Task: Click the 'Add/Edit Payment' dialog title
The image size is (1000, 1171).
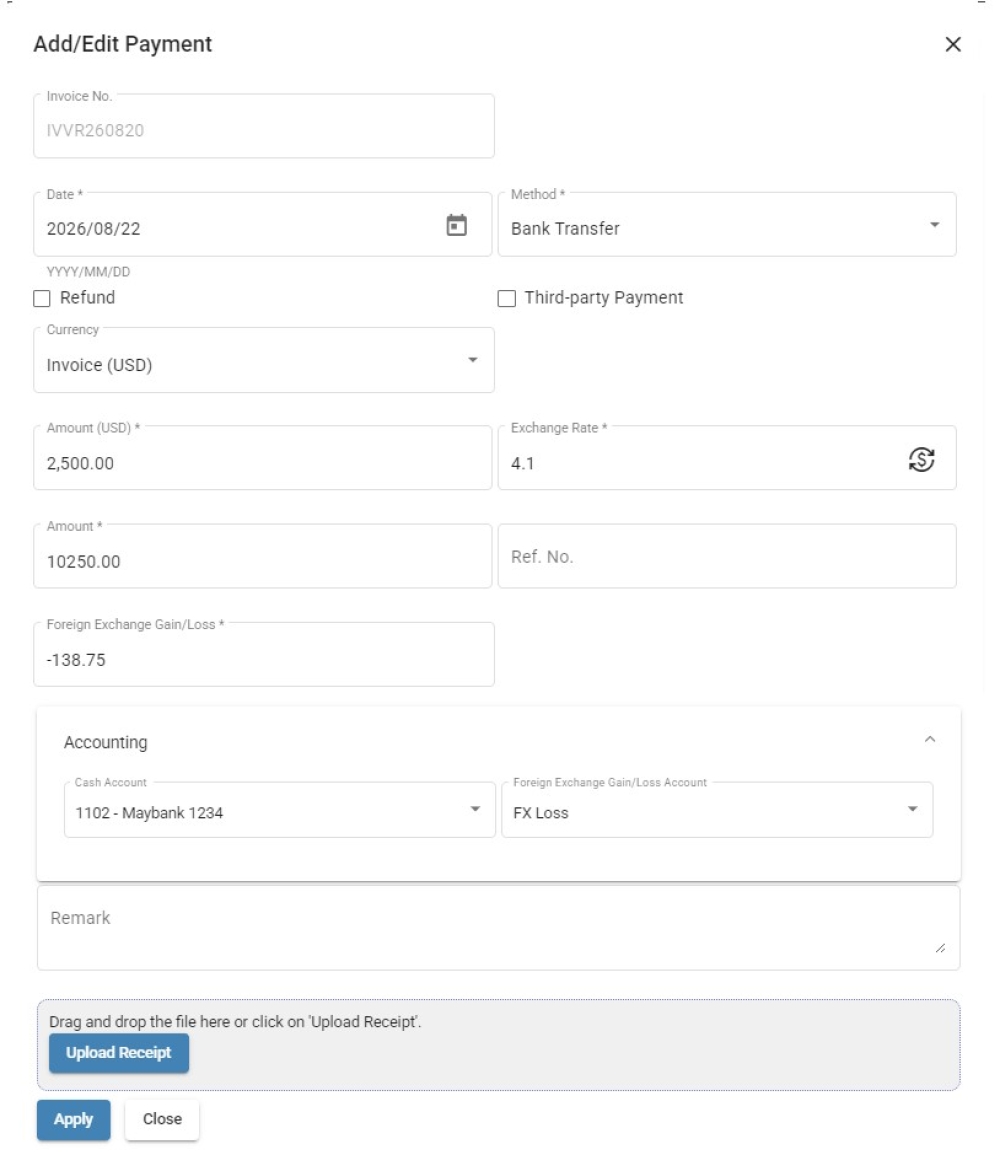Action: click(x=122, y=44)
